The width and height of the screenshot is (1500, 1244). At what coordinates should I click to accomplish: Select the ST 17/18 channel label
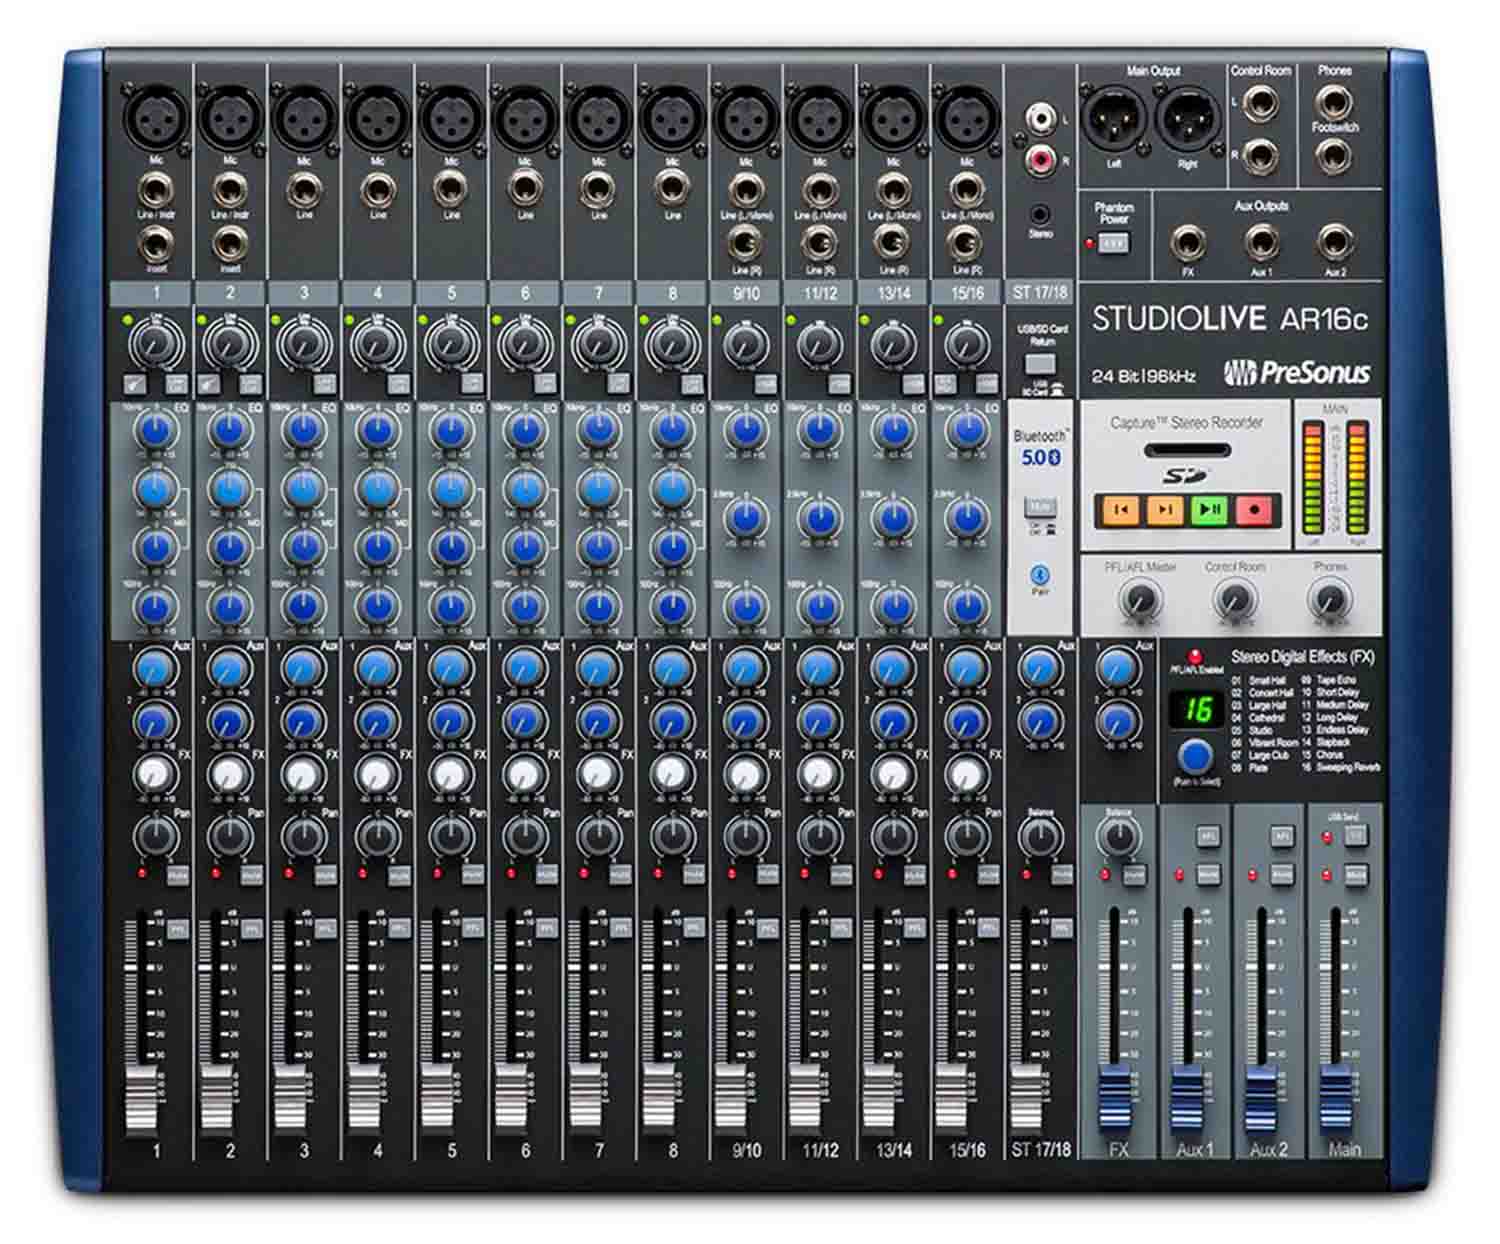click(x=1041, y=293)
